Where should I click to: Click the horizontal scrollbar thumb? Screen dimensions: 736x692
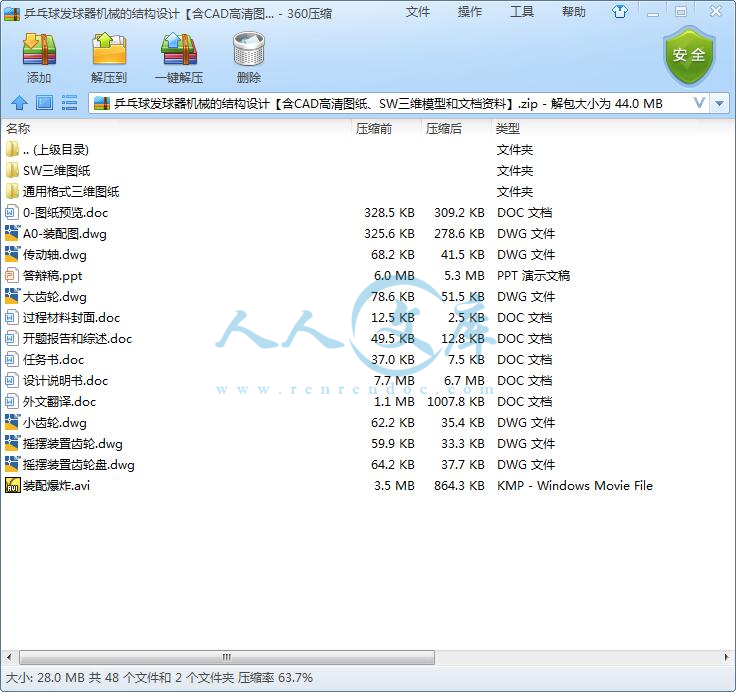tap(227, 657)
